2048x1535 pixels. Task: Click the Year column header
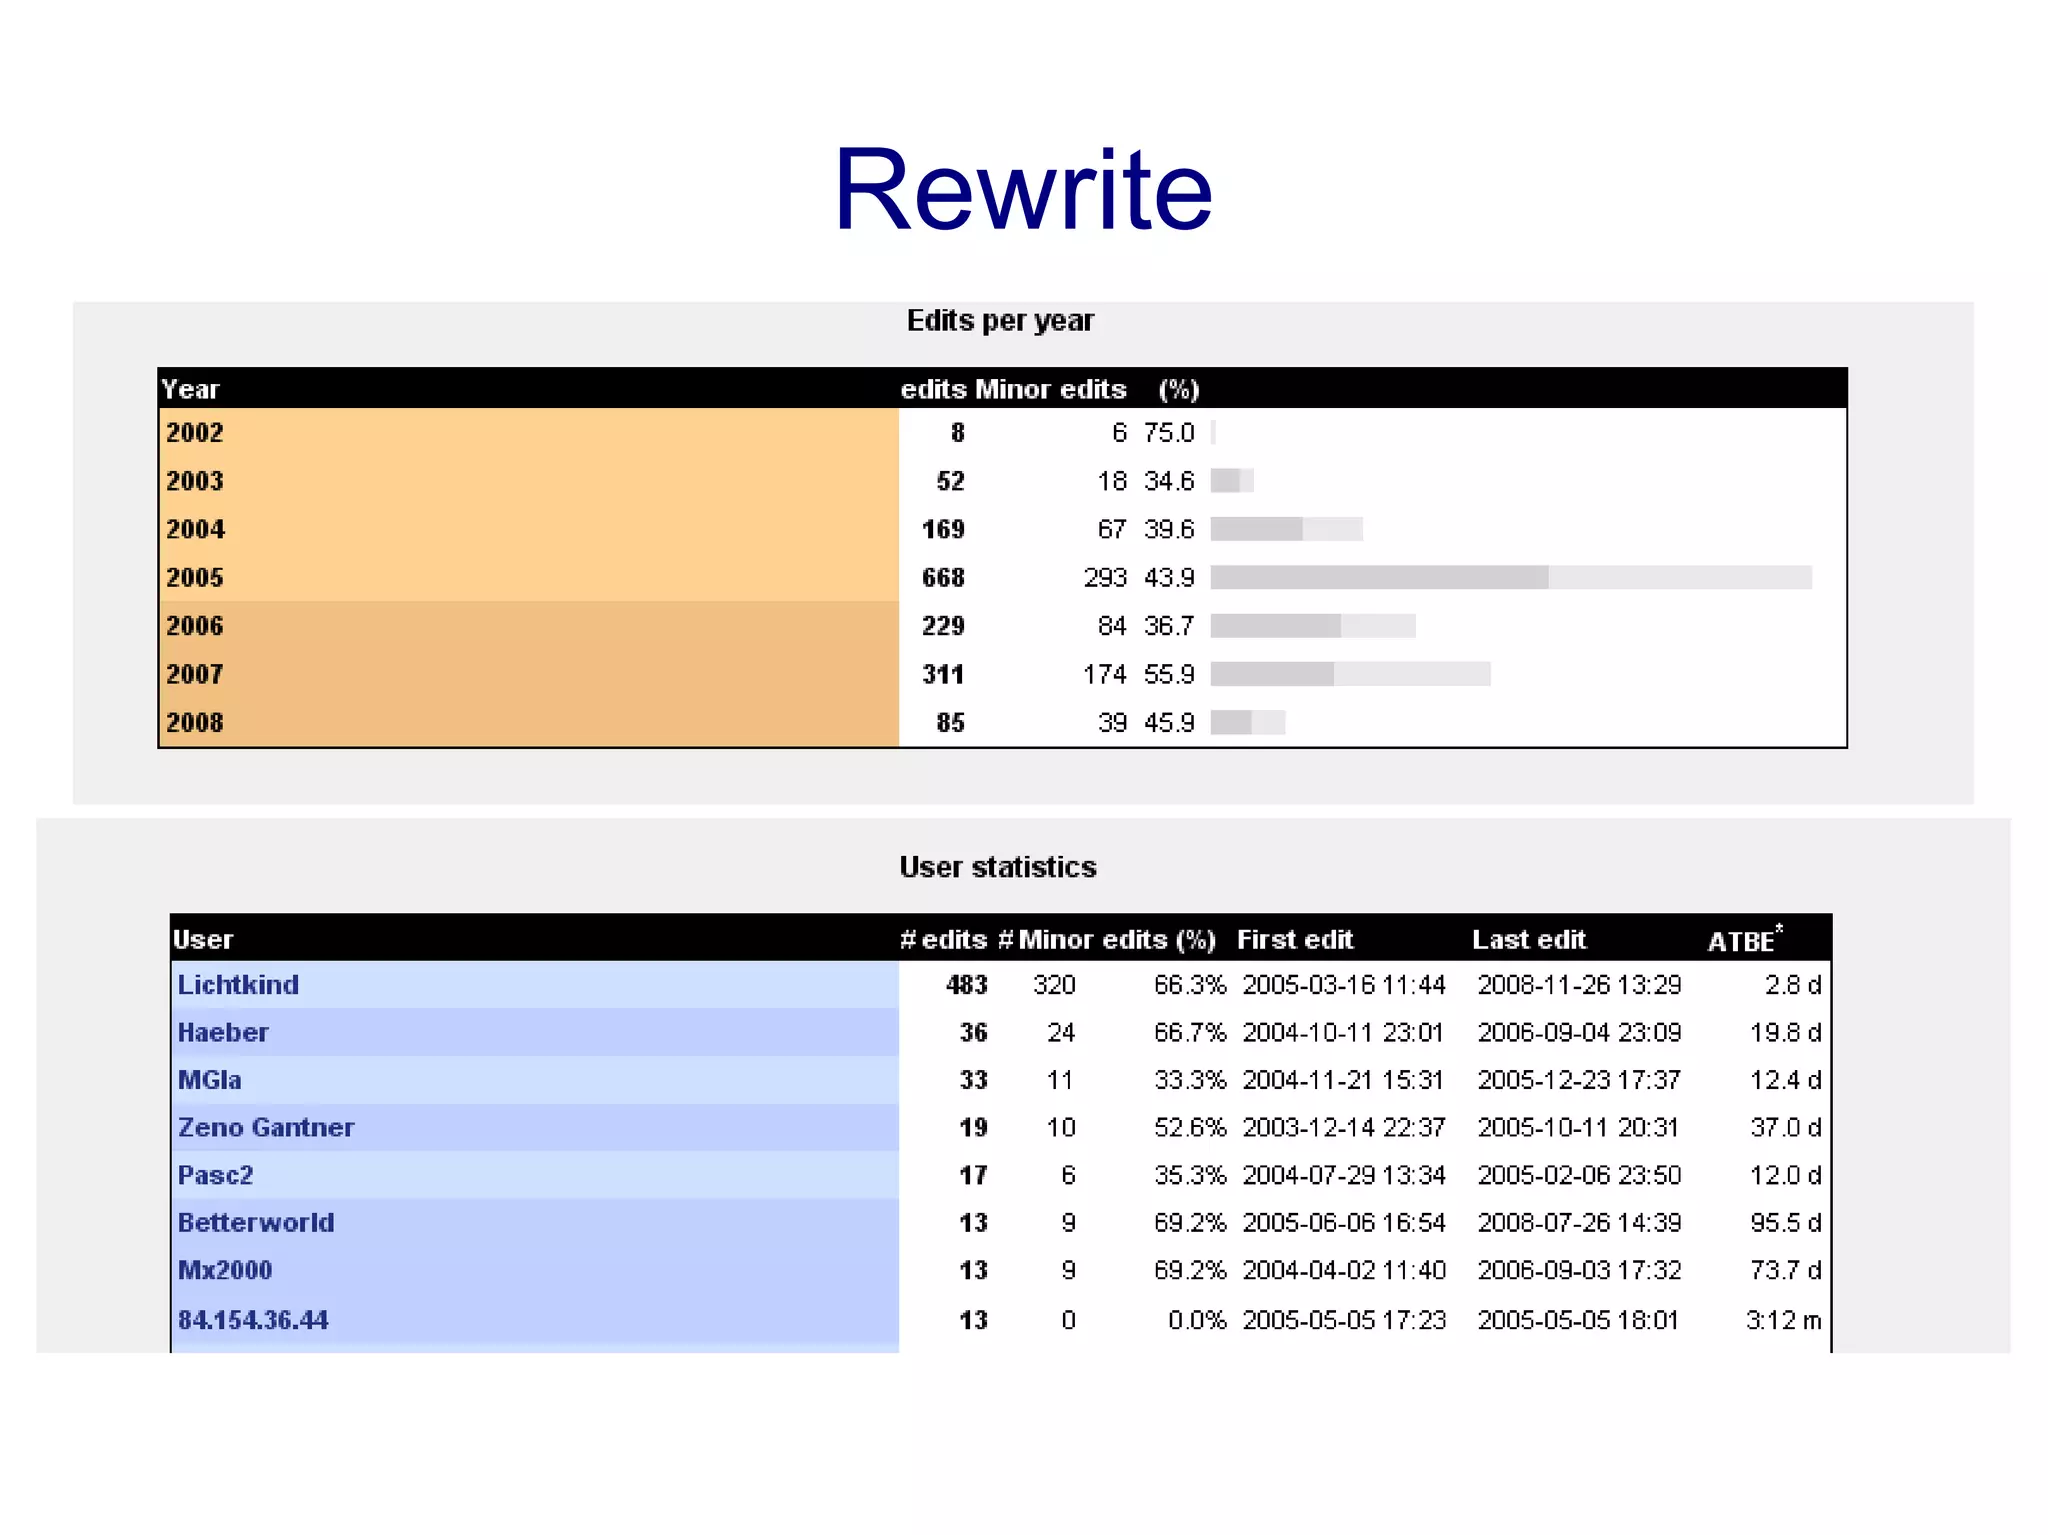(190, 389)
